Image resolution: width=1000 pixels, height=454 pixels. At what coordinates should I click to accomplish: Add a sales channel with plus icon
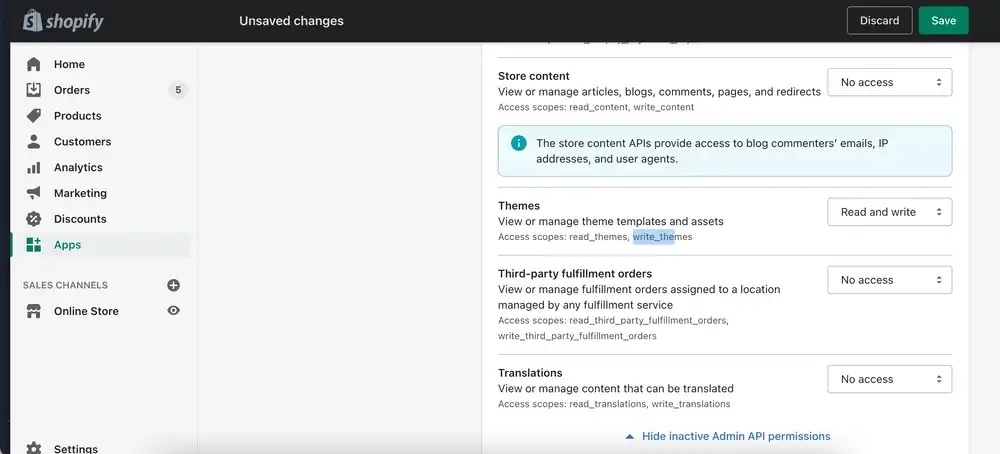[173, 285]
